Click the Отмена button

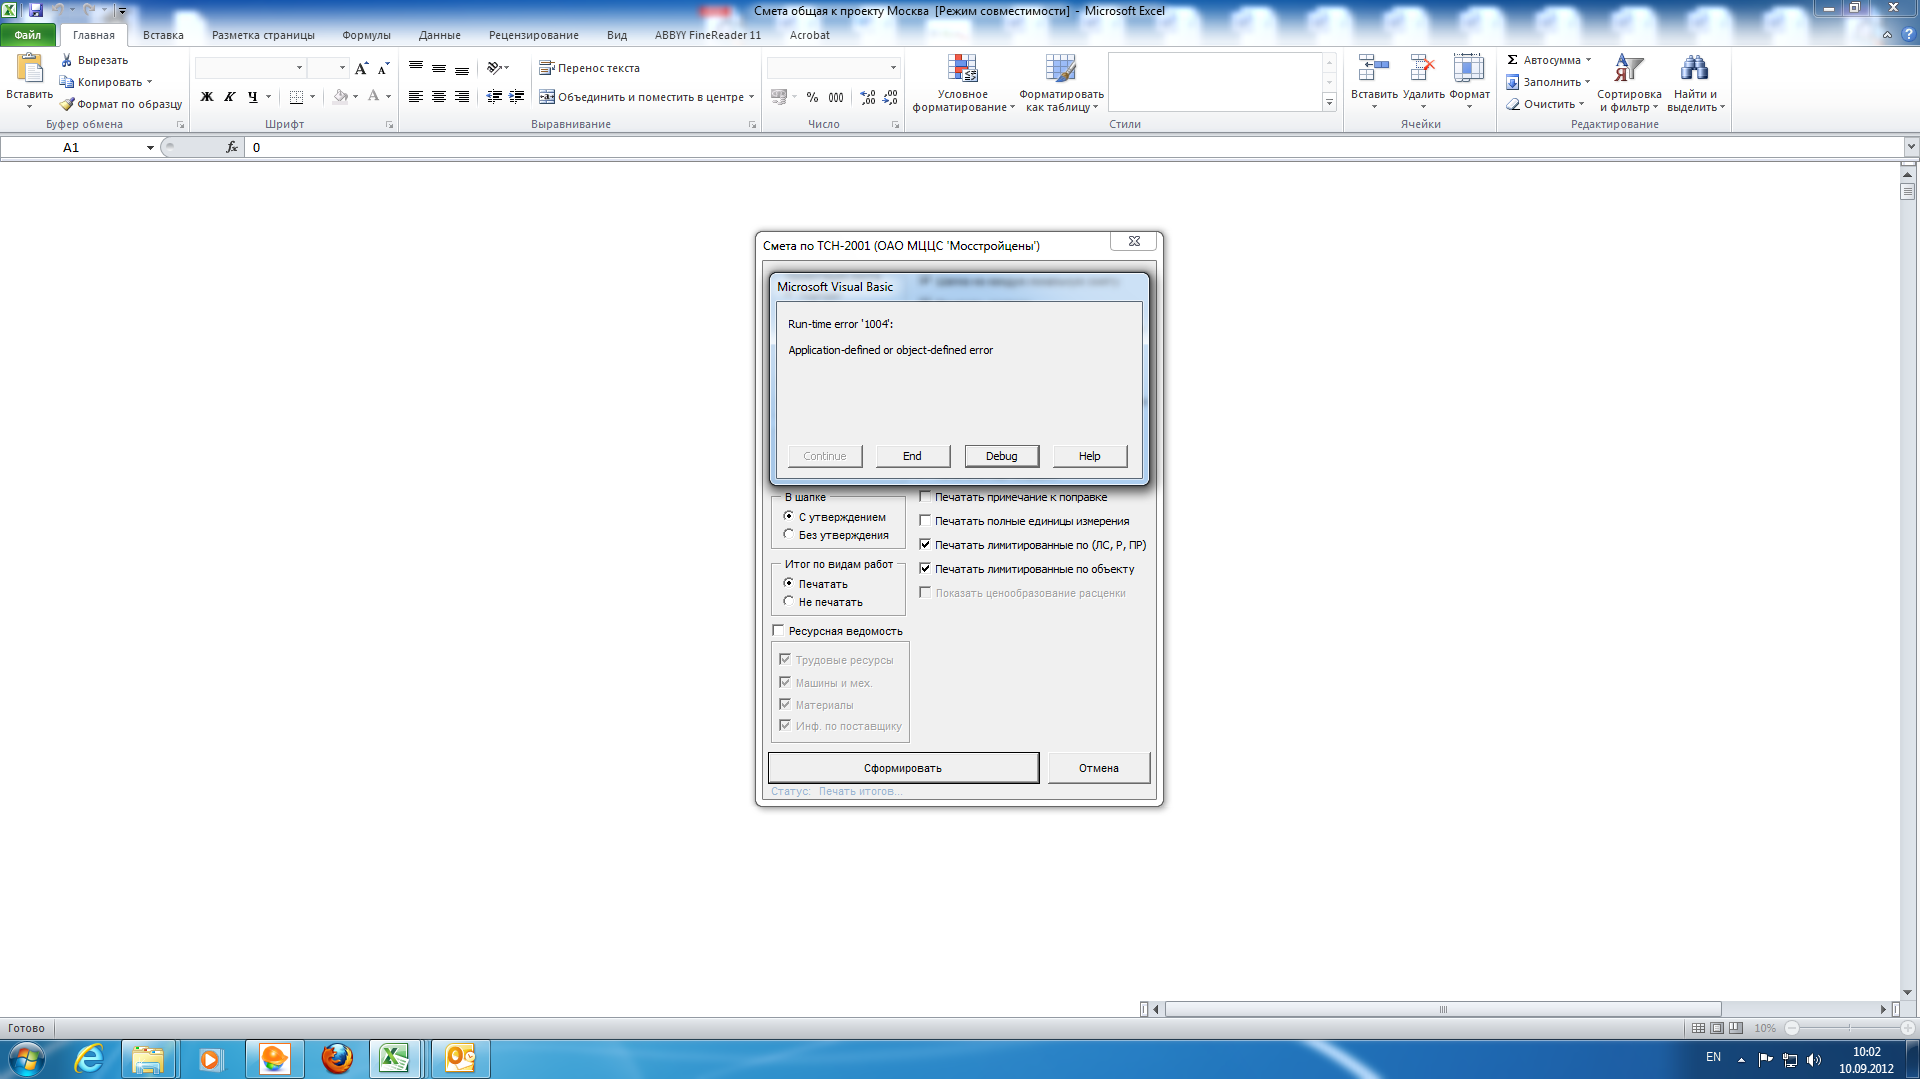click(1098, 768)
